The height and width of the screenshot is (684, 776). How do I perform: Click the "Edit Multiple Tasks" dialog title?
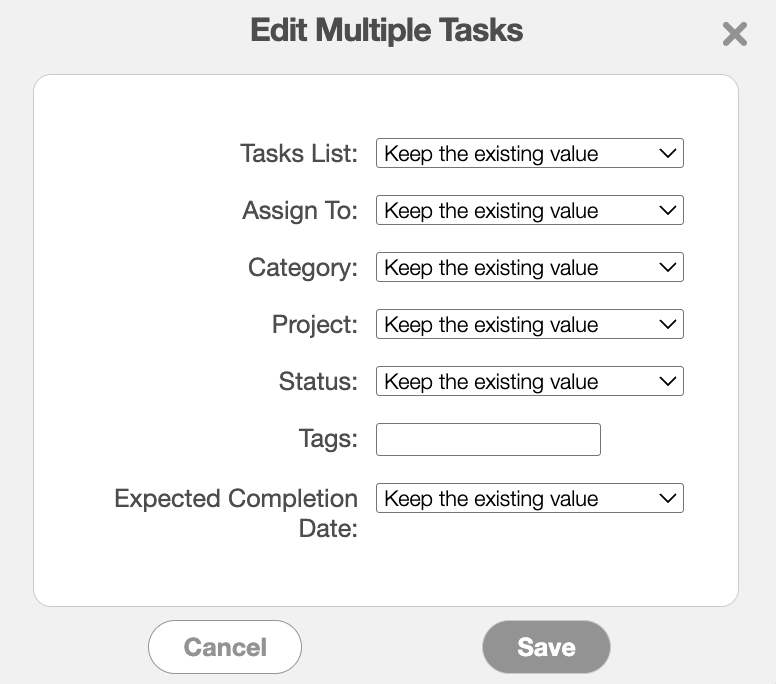[387, 30]
